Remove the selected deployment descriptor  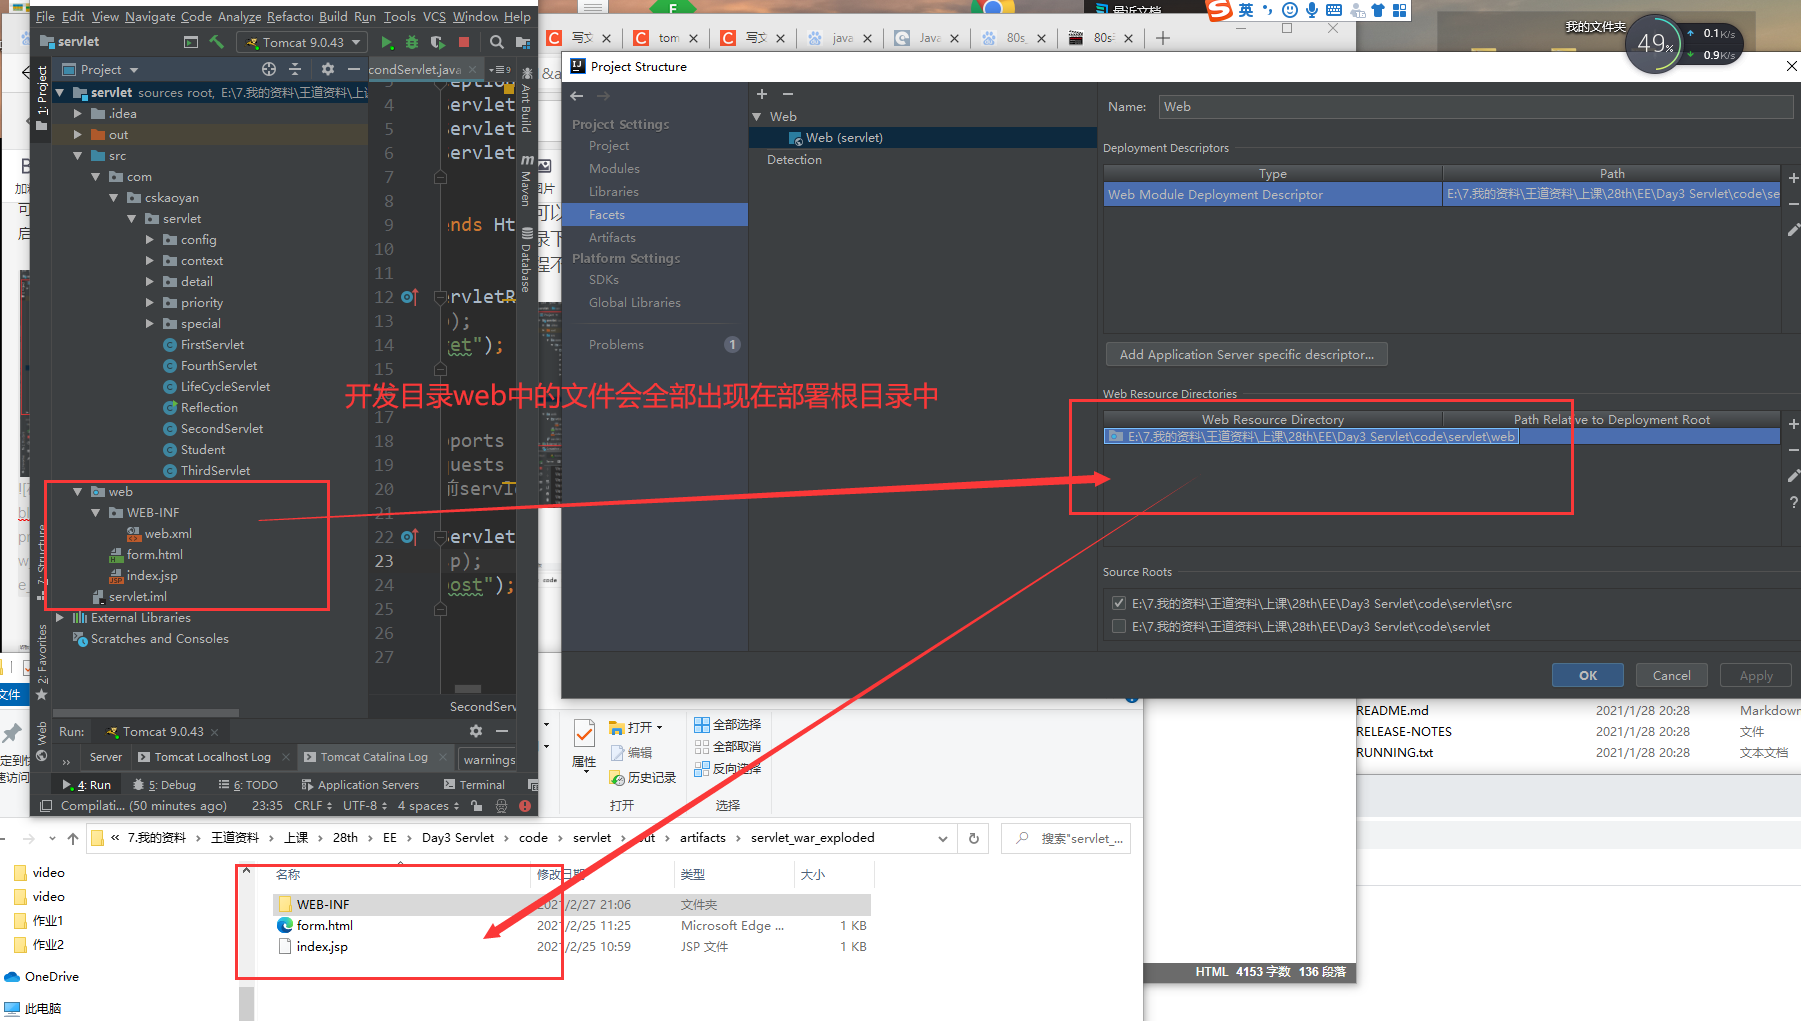1793,204
